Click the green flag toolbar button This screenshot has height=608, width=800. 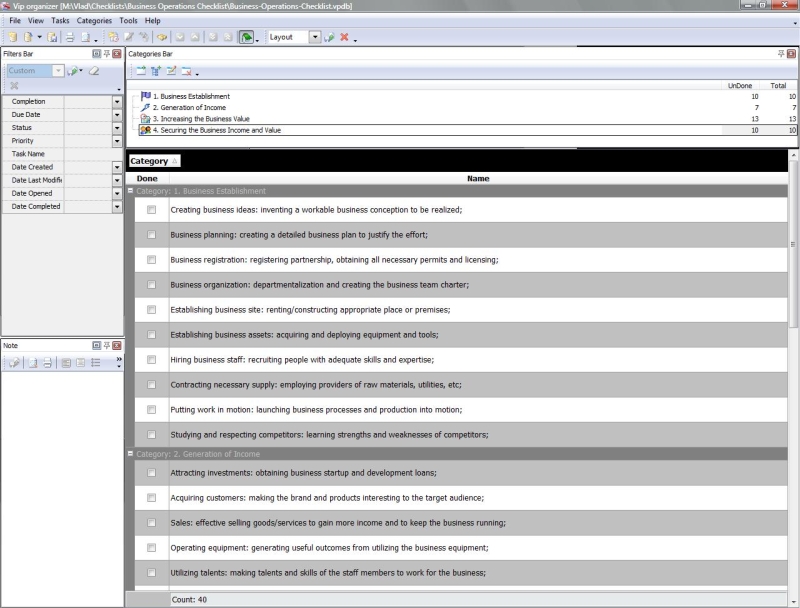pos(246,37)
